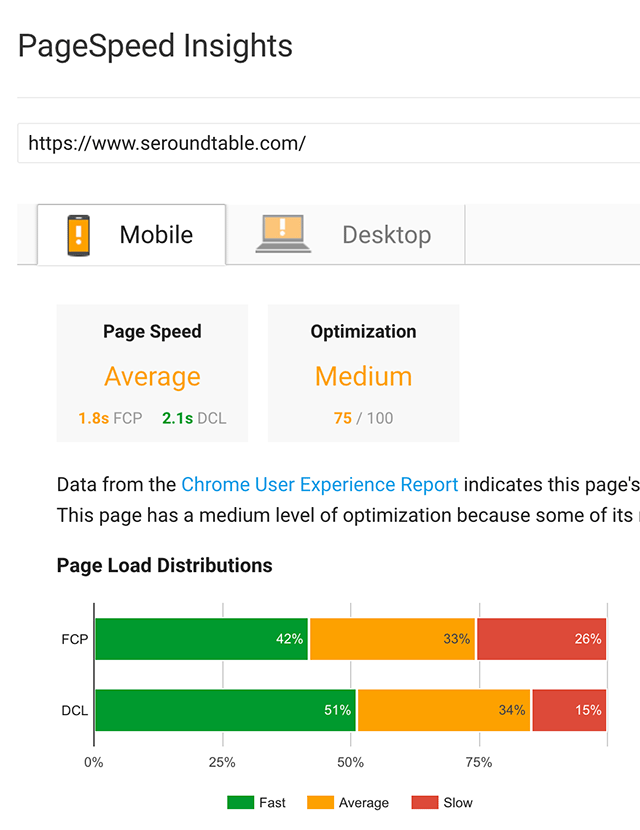Switch to the Mobile tab label
Viewport: 640px width, 830px height.
pyautogui.click(x=156, y=235)
